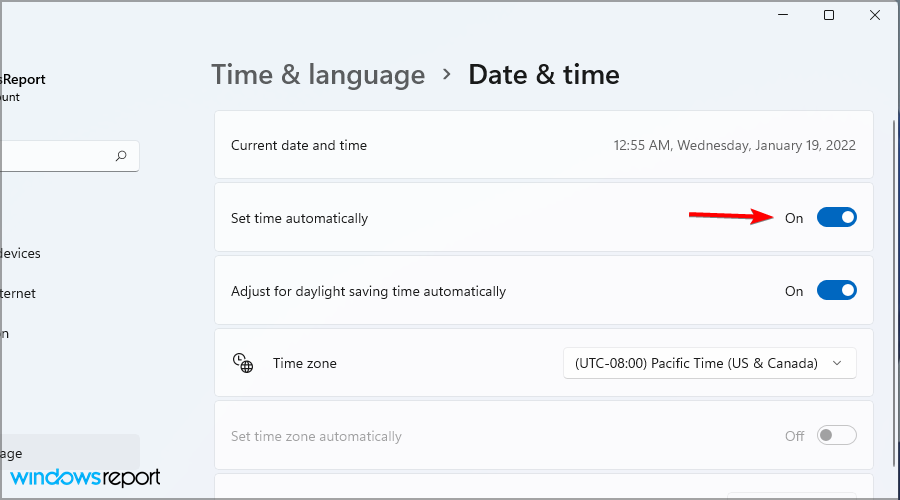Screen dimensions: 900x500
Task: Navigate back to Time & language breadcrumb
Action: [x=318, y=75]
